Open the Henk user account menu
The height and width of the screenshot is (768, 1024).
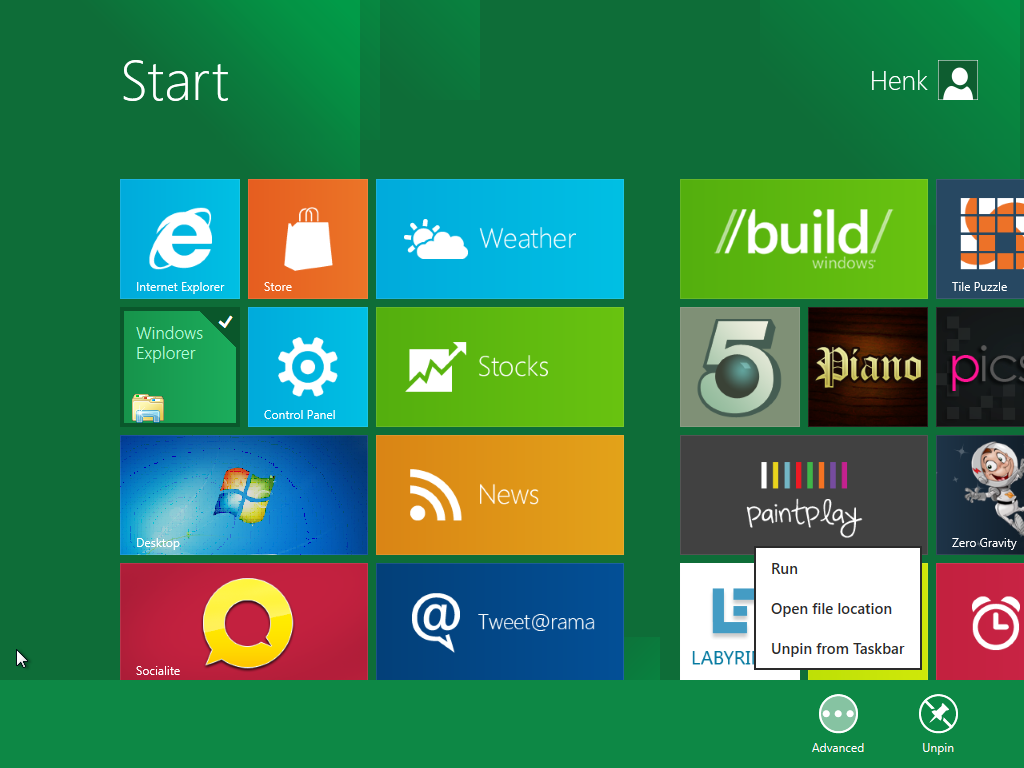[923, 80]
